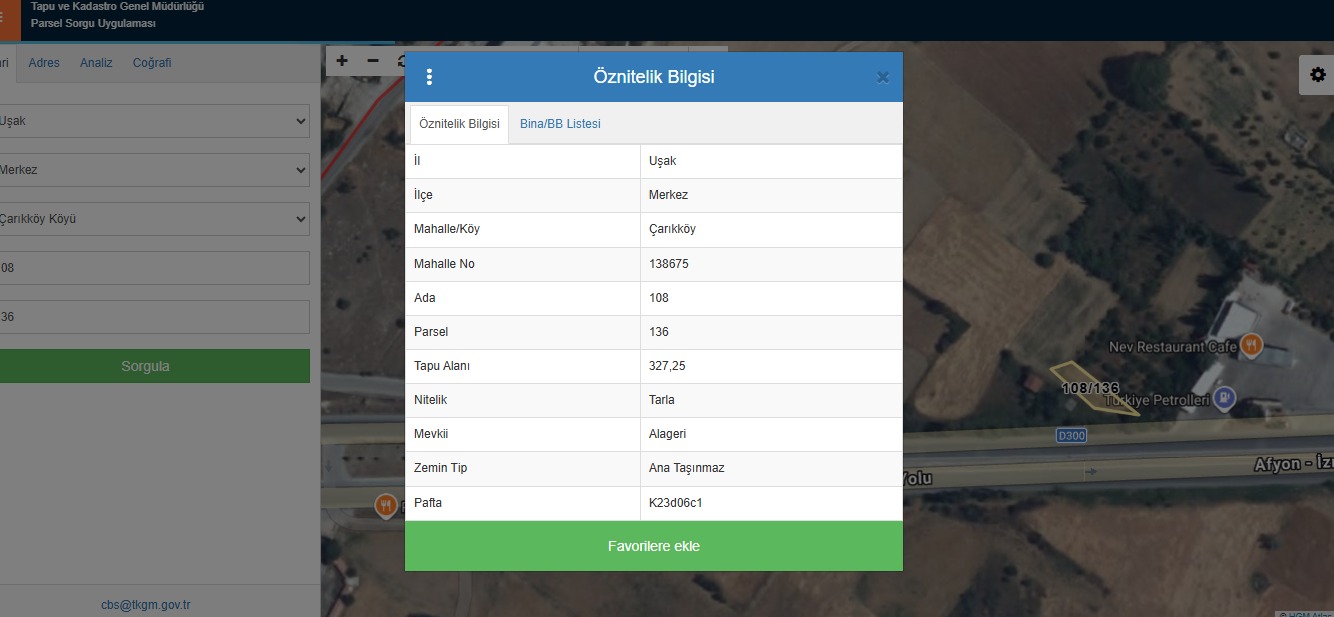Image resolution: width=1334 pixels, height=617 pixels.
Task: Zoom out the map with minus
Action: pos(373,60)
